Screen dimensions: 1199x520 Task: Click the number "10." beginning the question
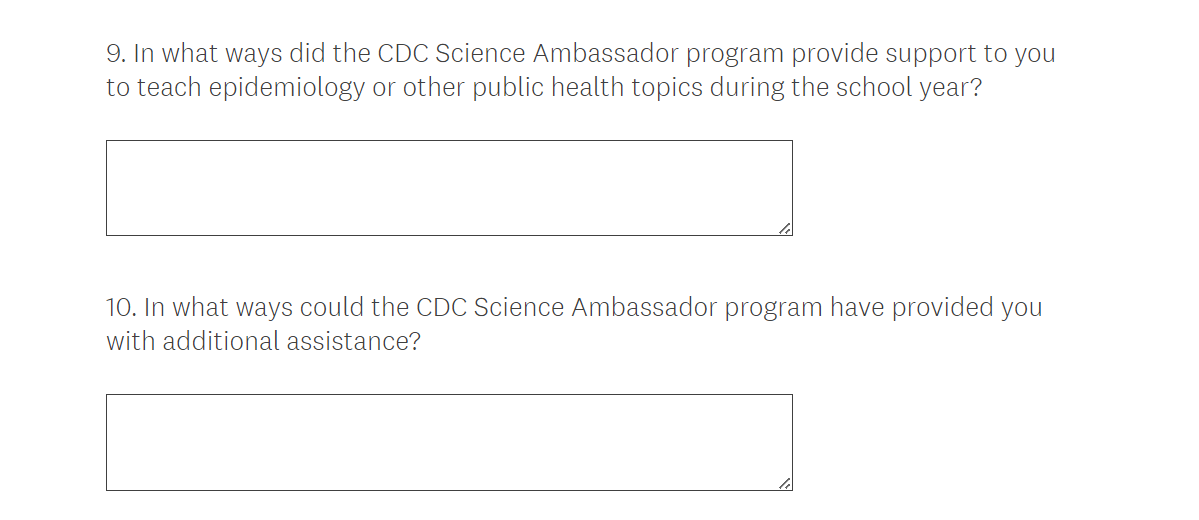121,307
